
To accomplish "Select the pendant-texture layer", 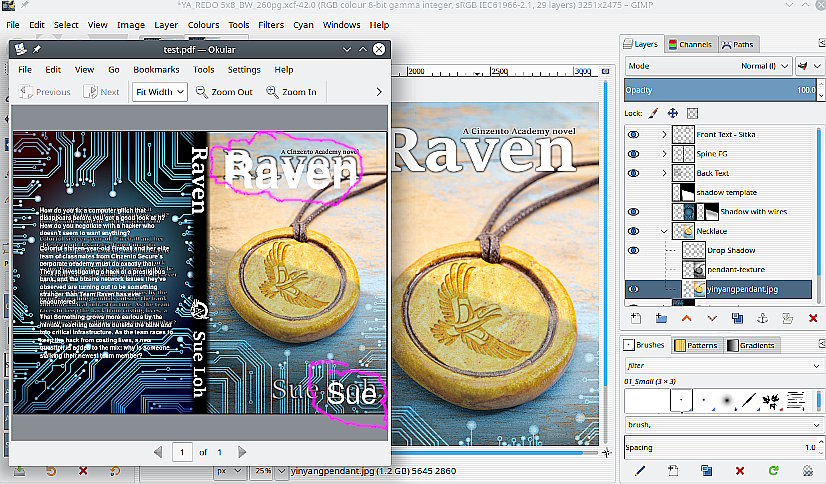I will (735, 269).
